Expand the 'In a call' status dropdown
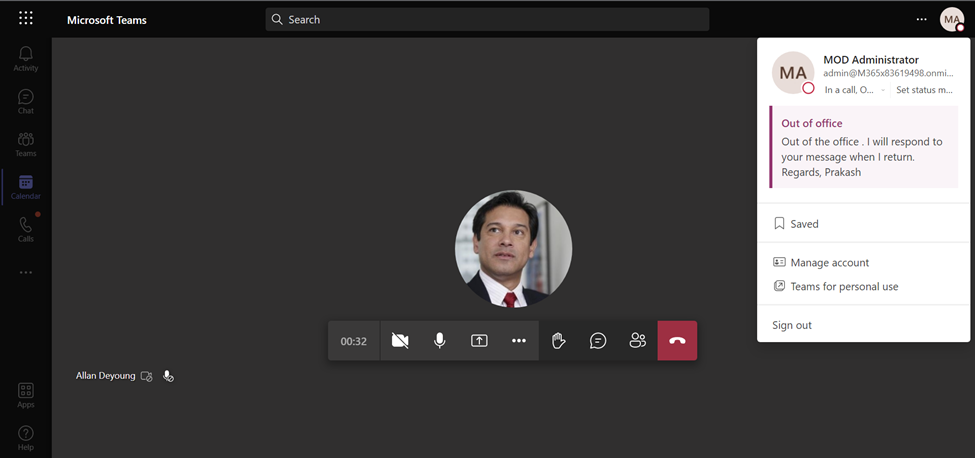Viewport: 975px width, 458px height. point(855,89)
